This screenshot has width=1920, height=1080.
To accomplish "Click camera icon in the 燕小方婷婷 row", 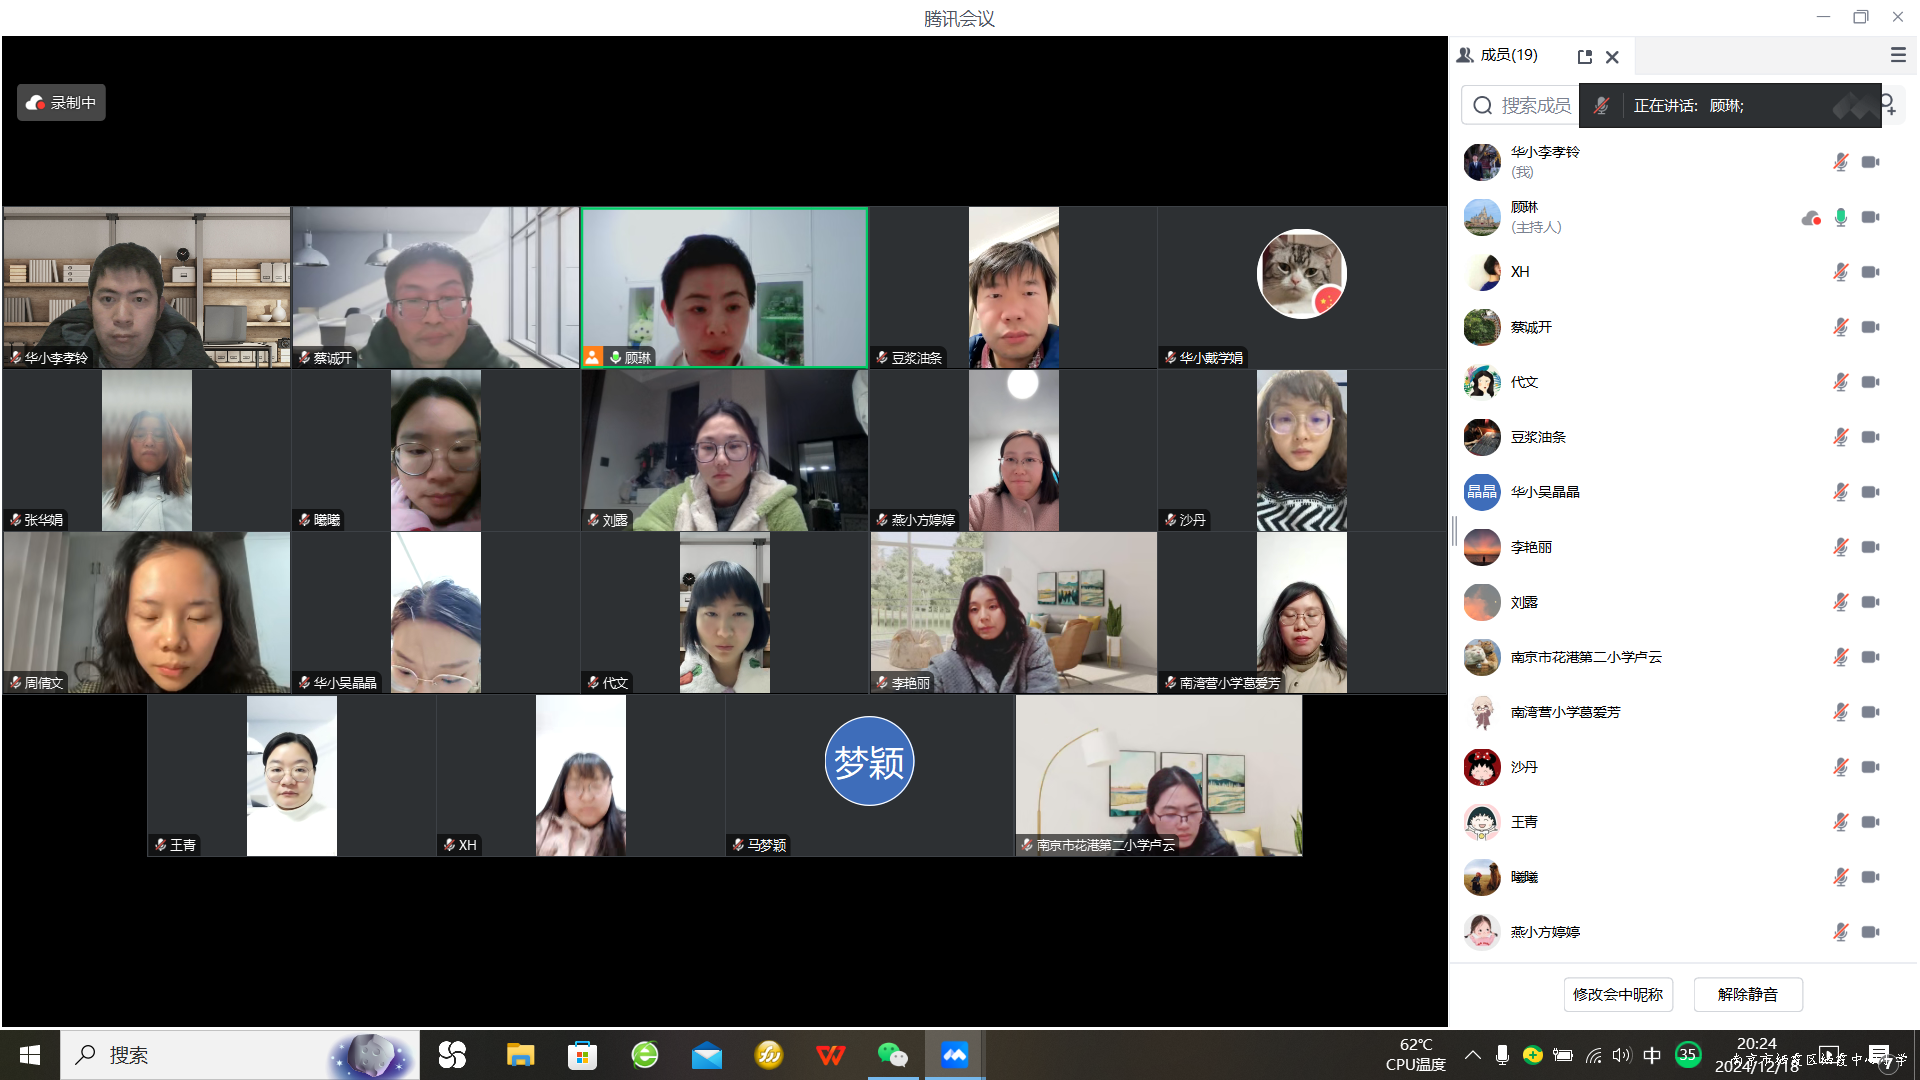I will (1871, 932).
